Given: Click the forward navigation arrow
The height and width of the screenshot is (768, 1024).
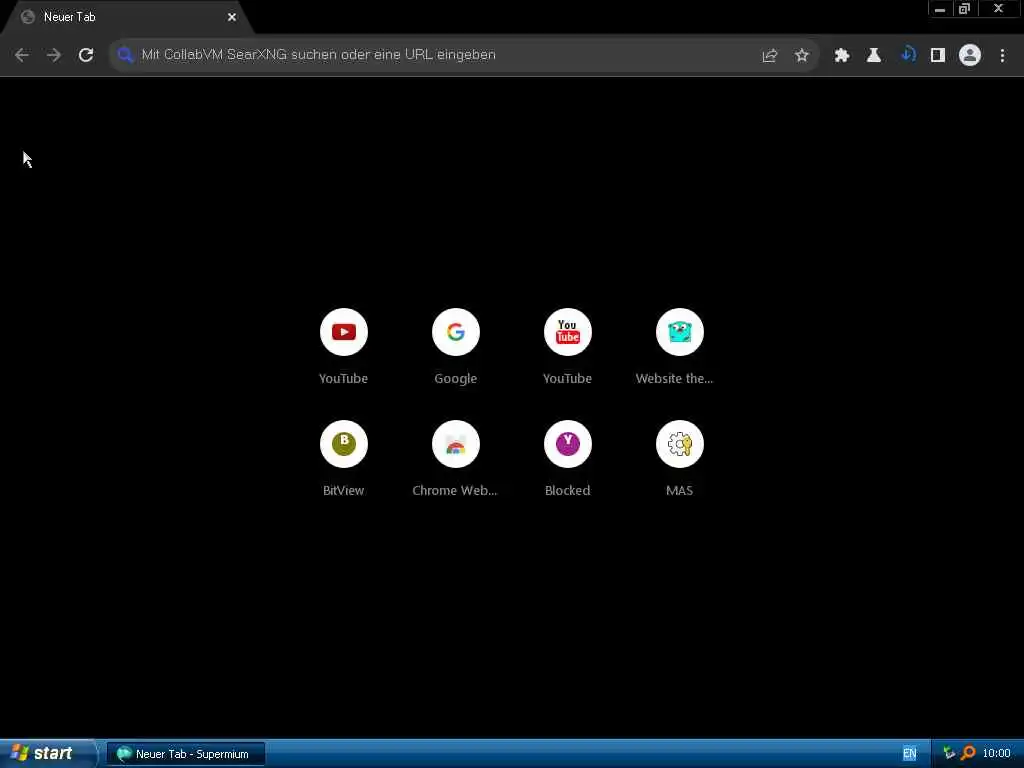Looking at the screenshot, I should [54, 56].
